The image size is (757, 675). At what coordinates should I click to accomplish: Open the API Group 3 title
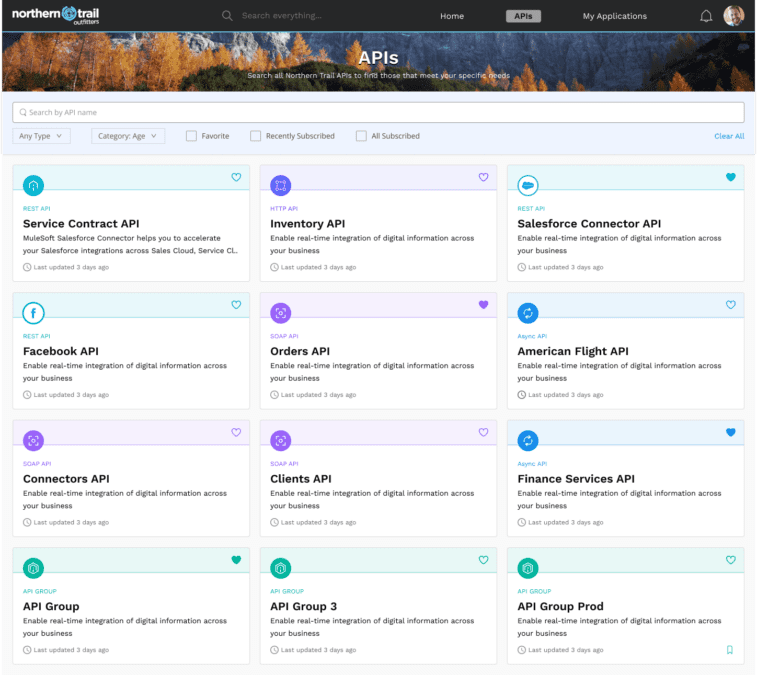[x=304, y=606]
